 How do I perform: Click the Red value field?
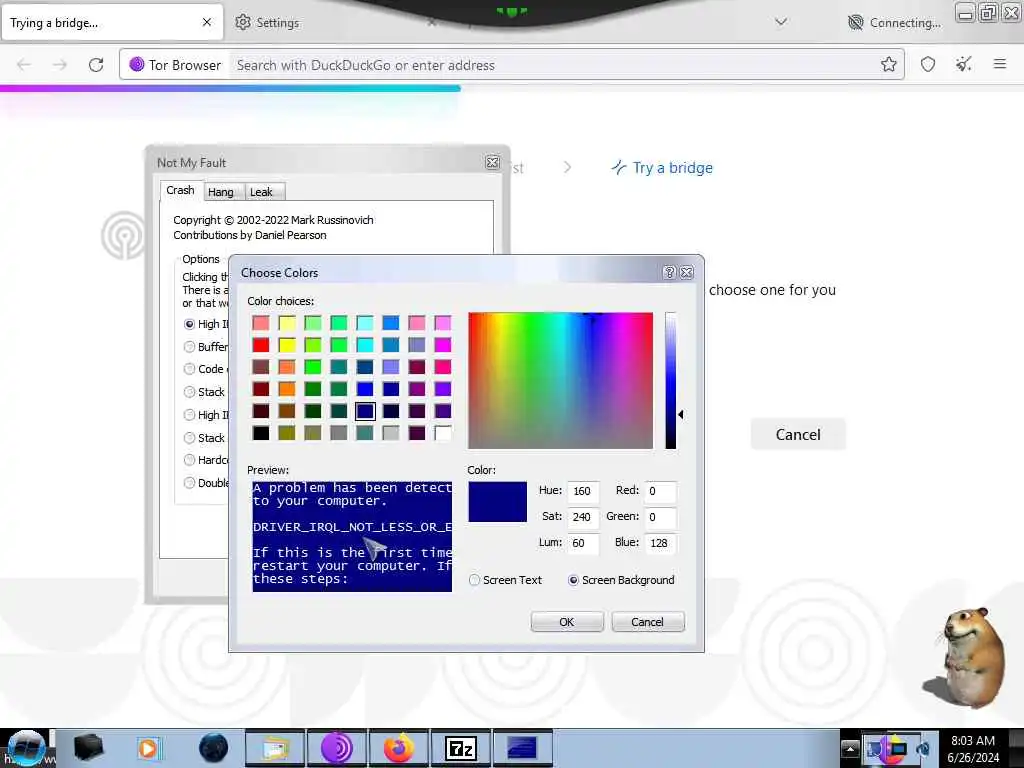[x=660, y=491]
